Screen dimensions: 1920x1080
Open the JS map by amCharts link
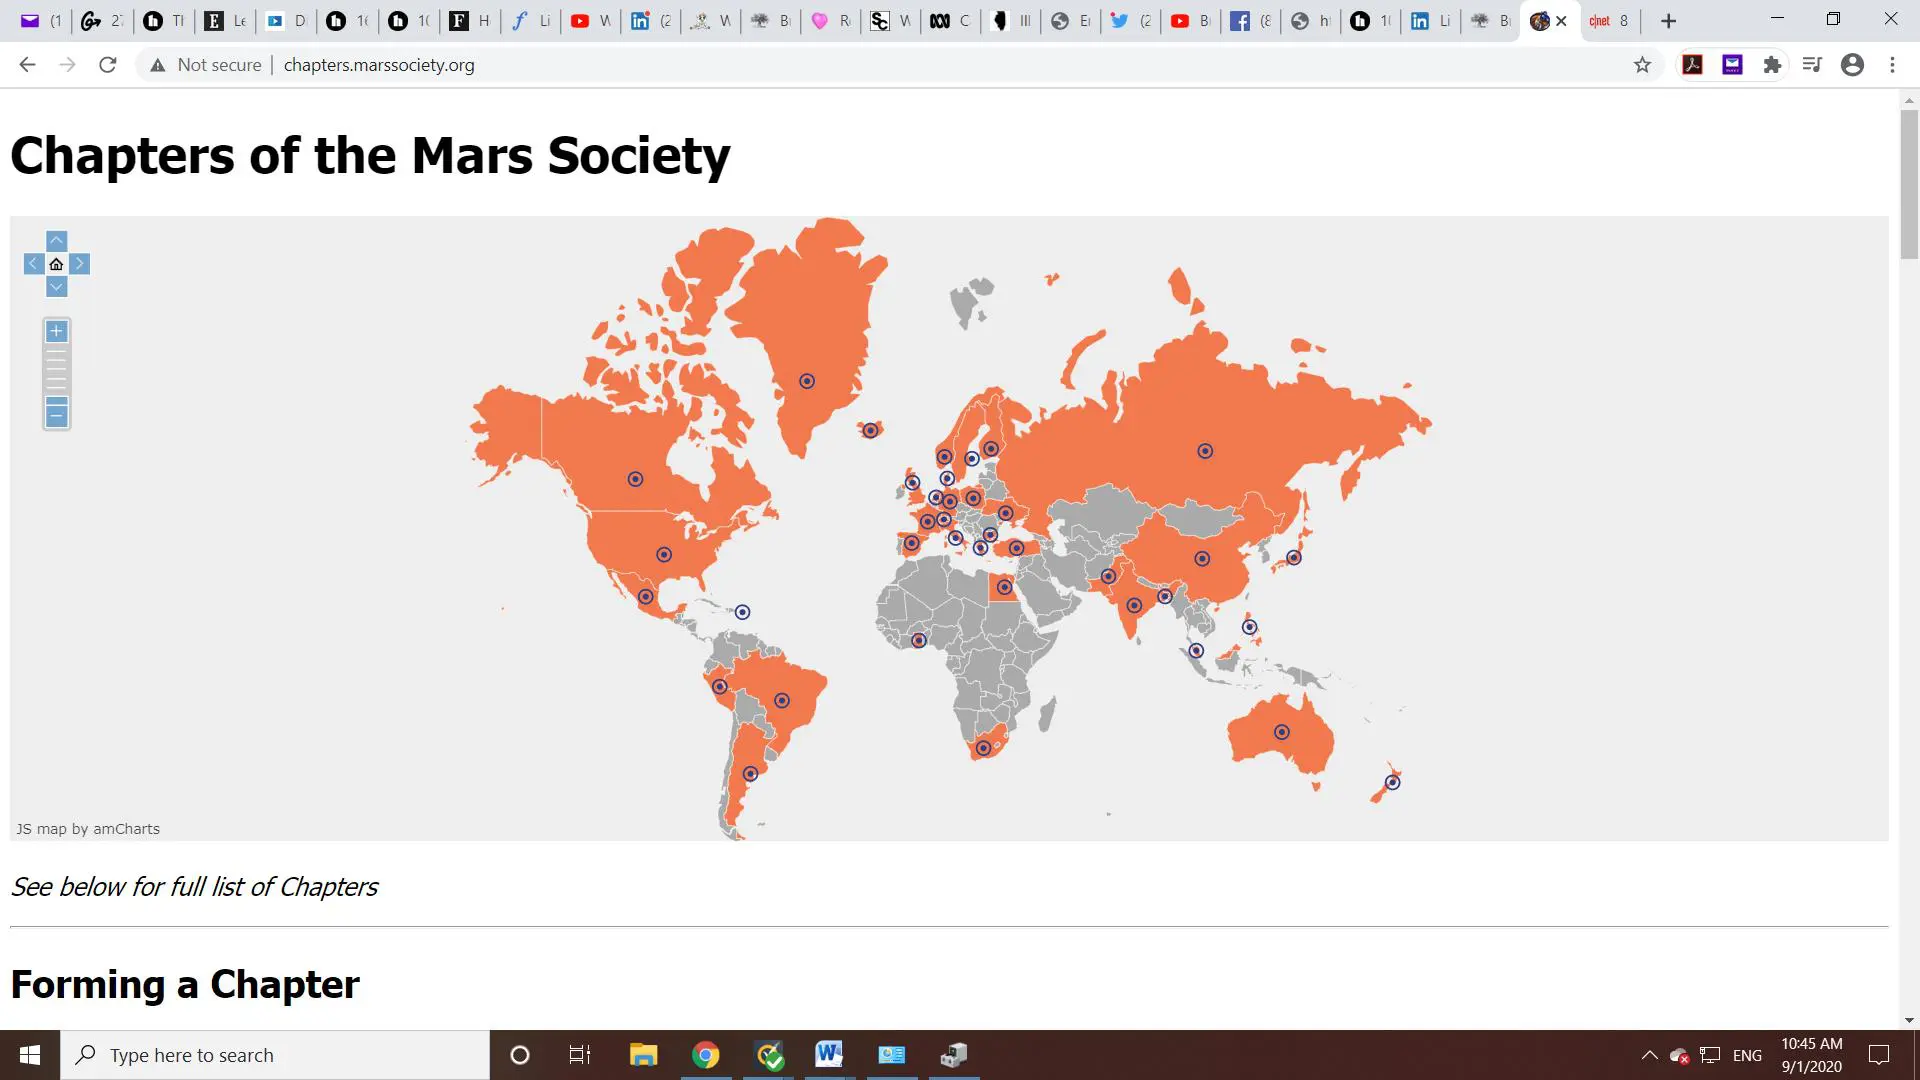tap(88, 829)
